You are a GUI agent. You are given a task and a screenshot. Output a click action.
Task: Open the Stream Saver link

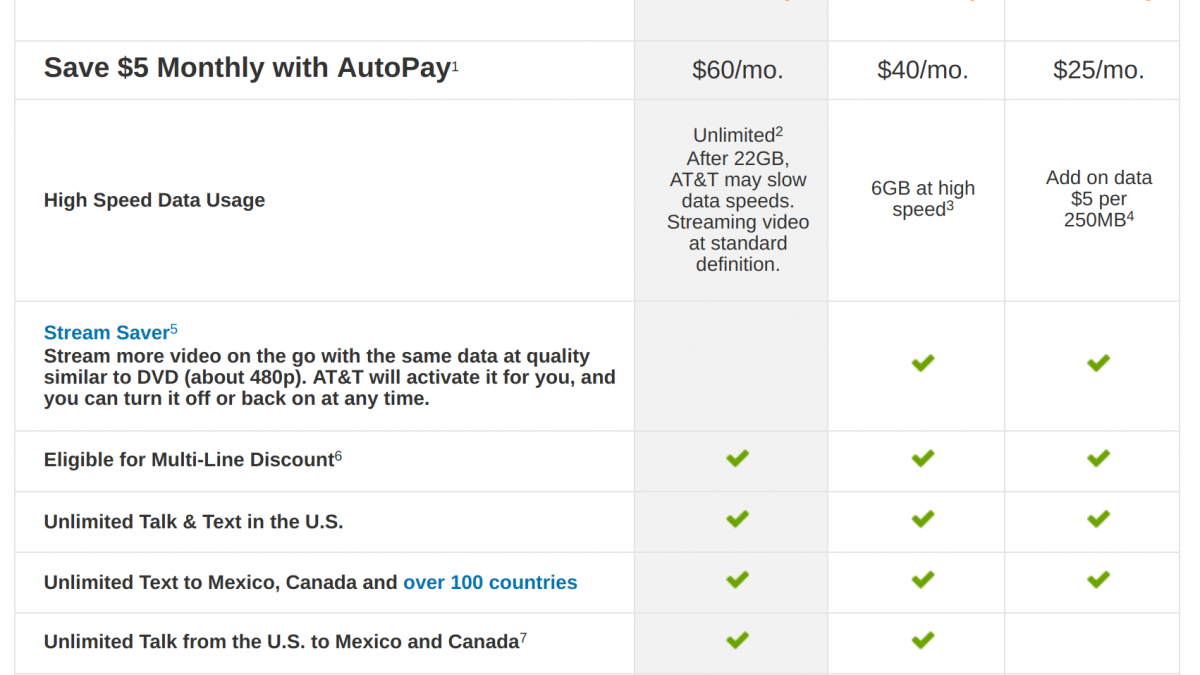[106, 333]
